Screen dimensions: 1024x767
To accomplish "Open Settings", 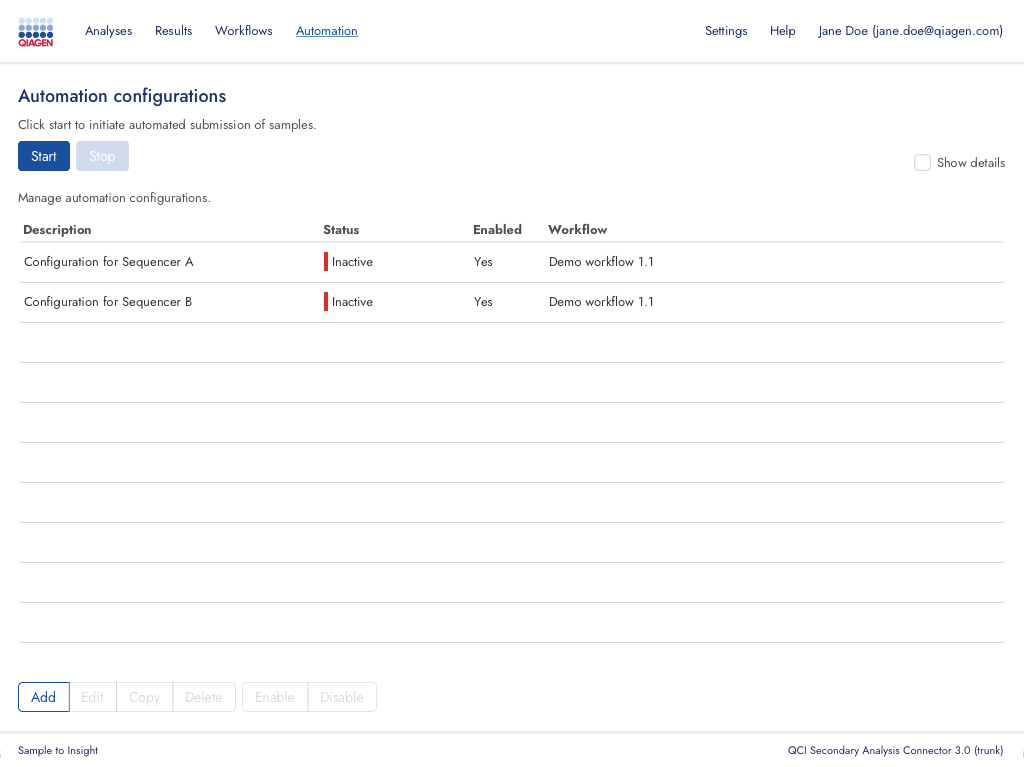I will coord(726,31).
